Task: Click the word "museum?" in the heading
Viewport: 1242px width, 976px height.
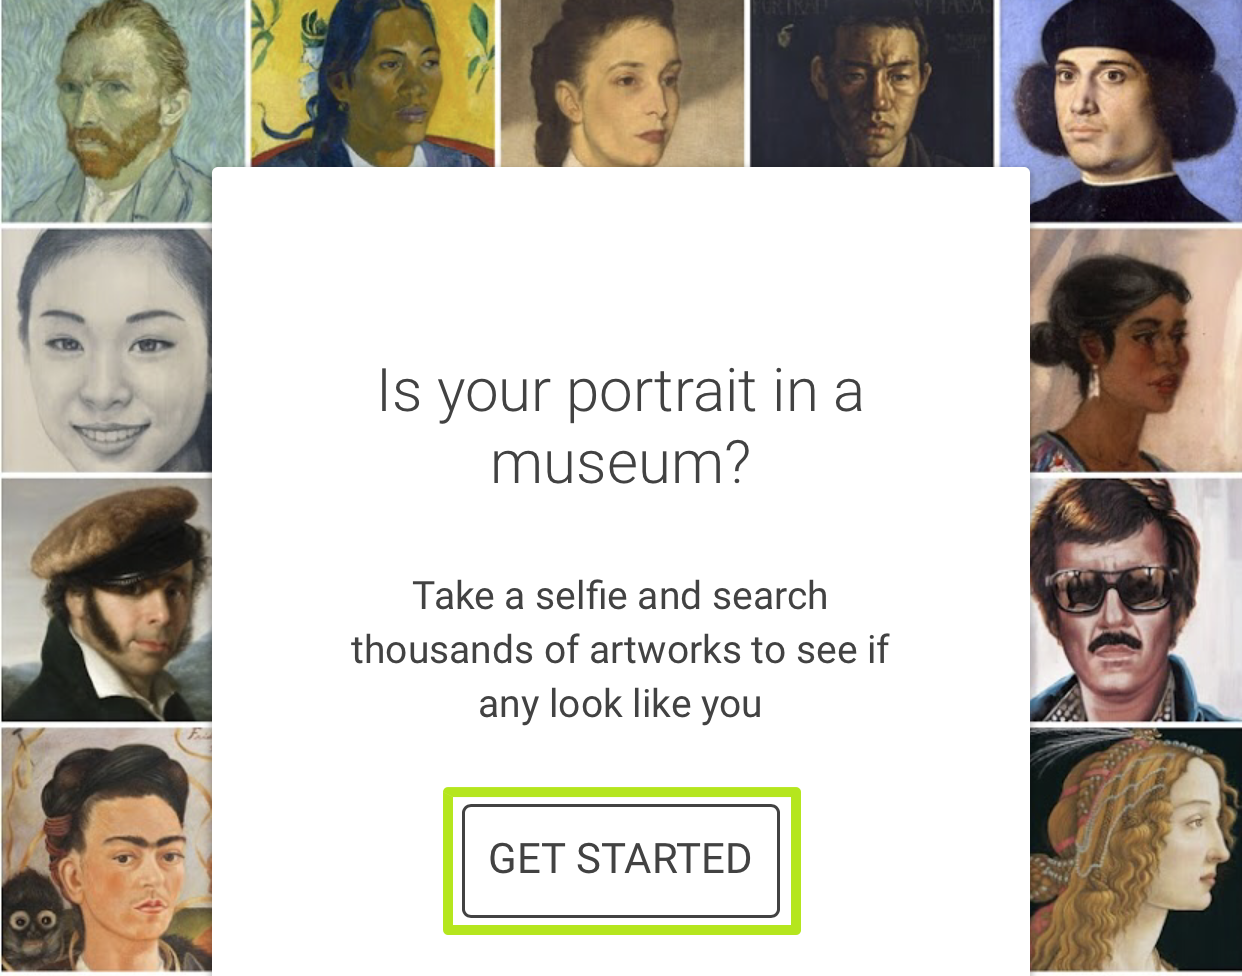Action: (x=620, y=464)
